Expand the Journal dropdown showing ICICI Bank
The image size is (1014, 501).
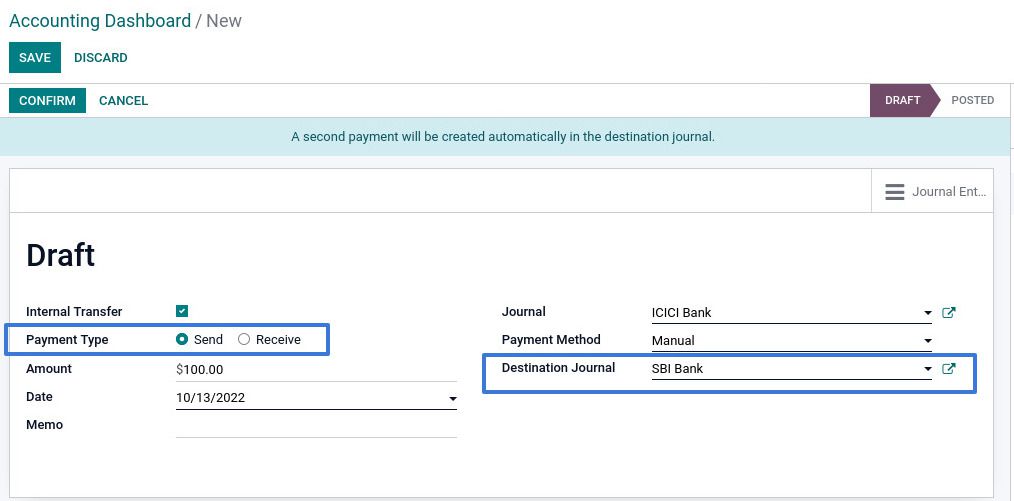(928, 314)
